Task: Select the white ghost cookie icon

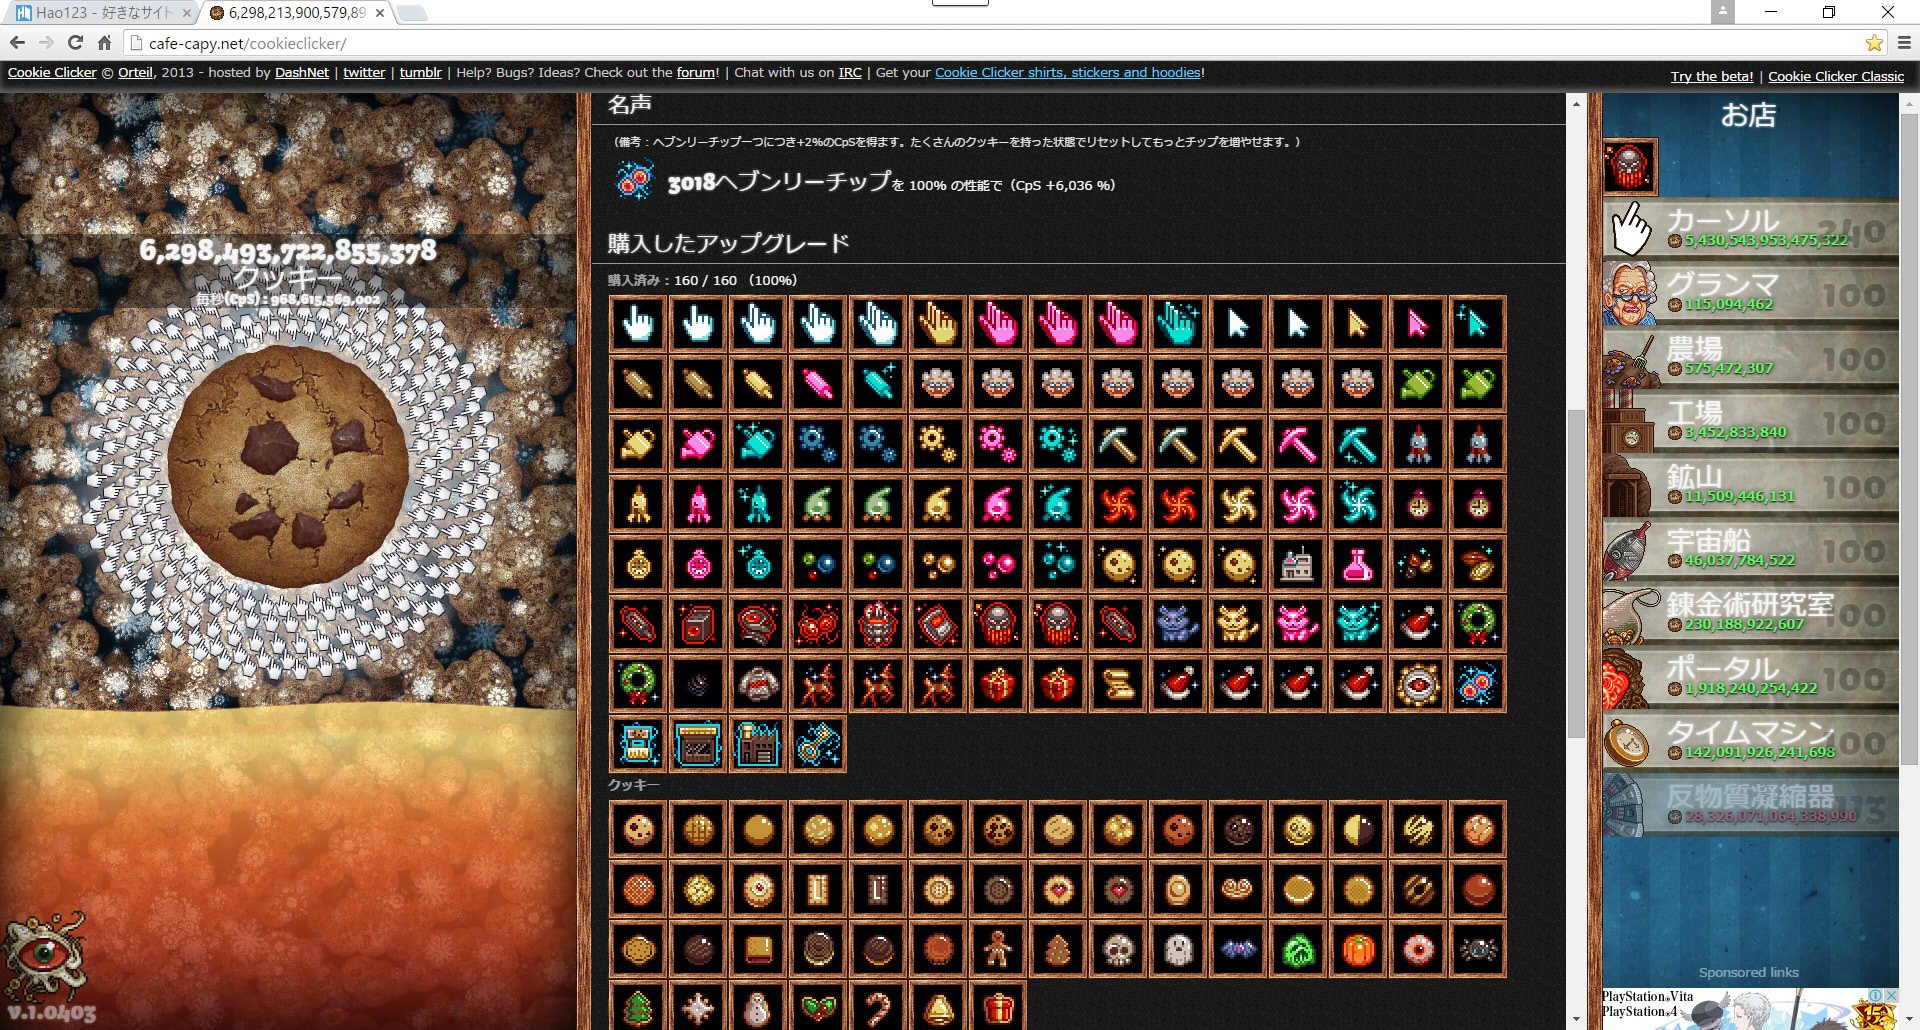Action: point(1178,949)
